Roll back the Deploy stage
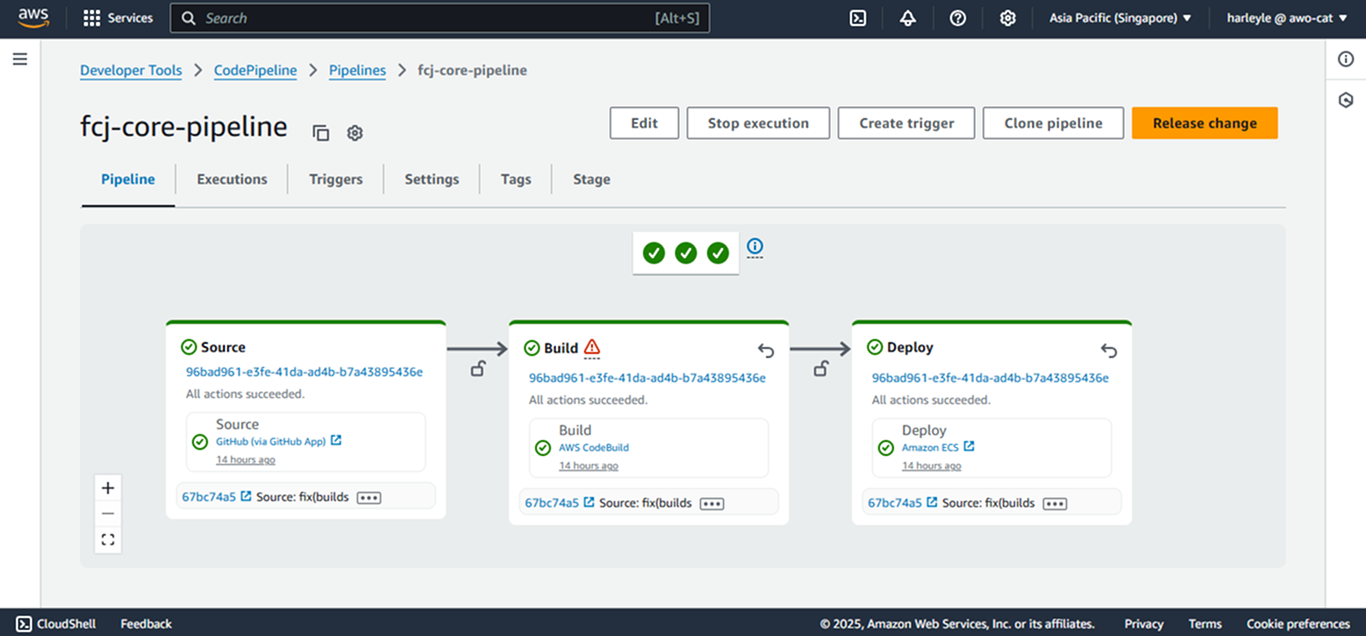 (x=1109, y=350)
